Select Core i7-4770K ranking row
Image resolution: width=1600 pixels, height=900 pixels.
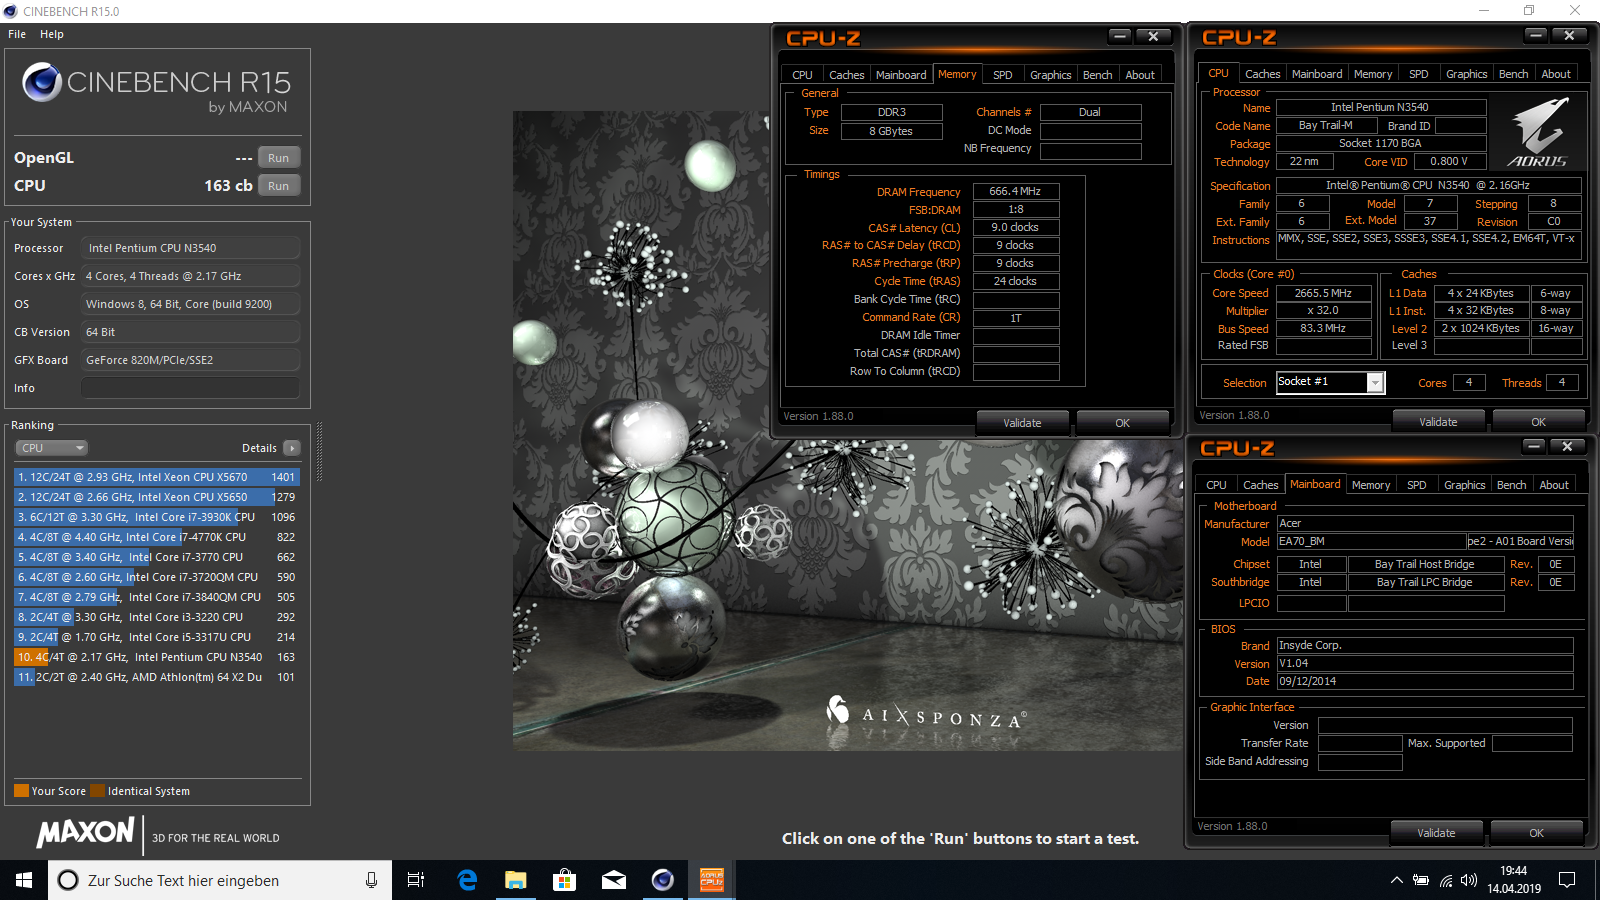tap(157, 537)
